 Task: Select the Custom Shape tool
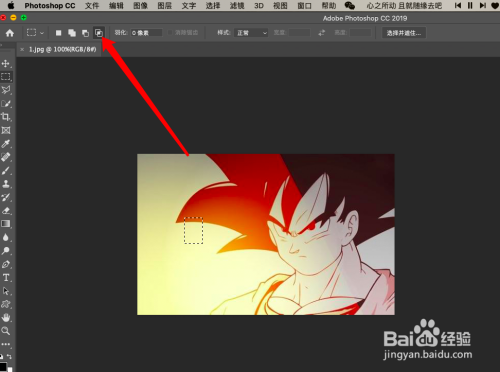coord(6,304)
